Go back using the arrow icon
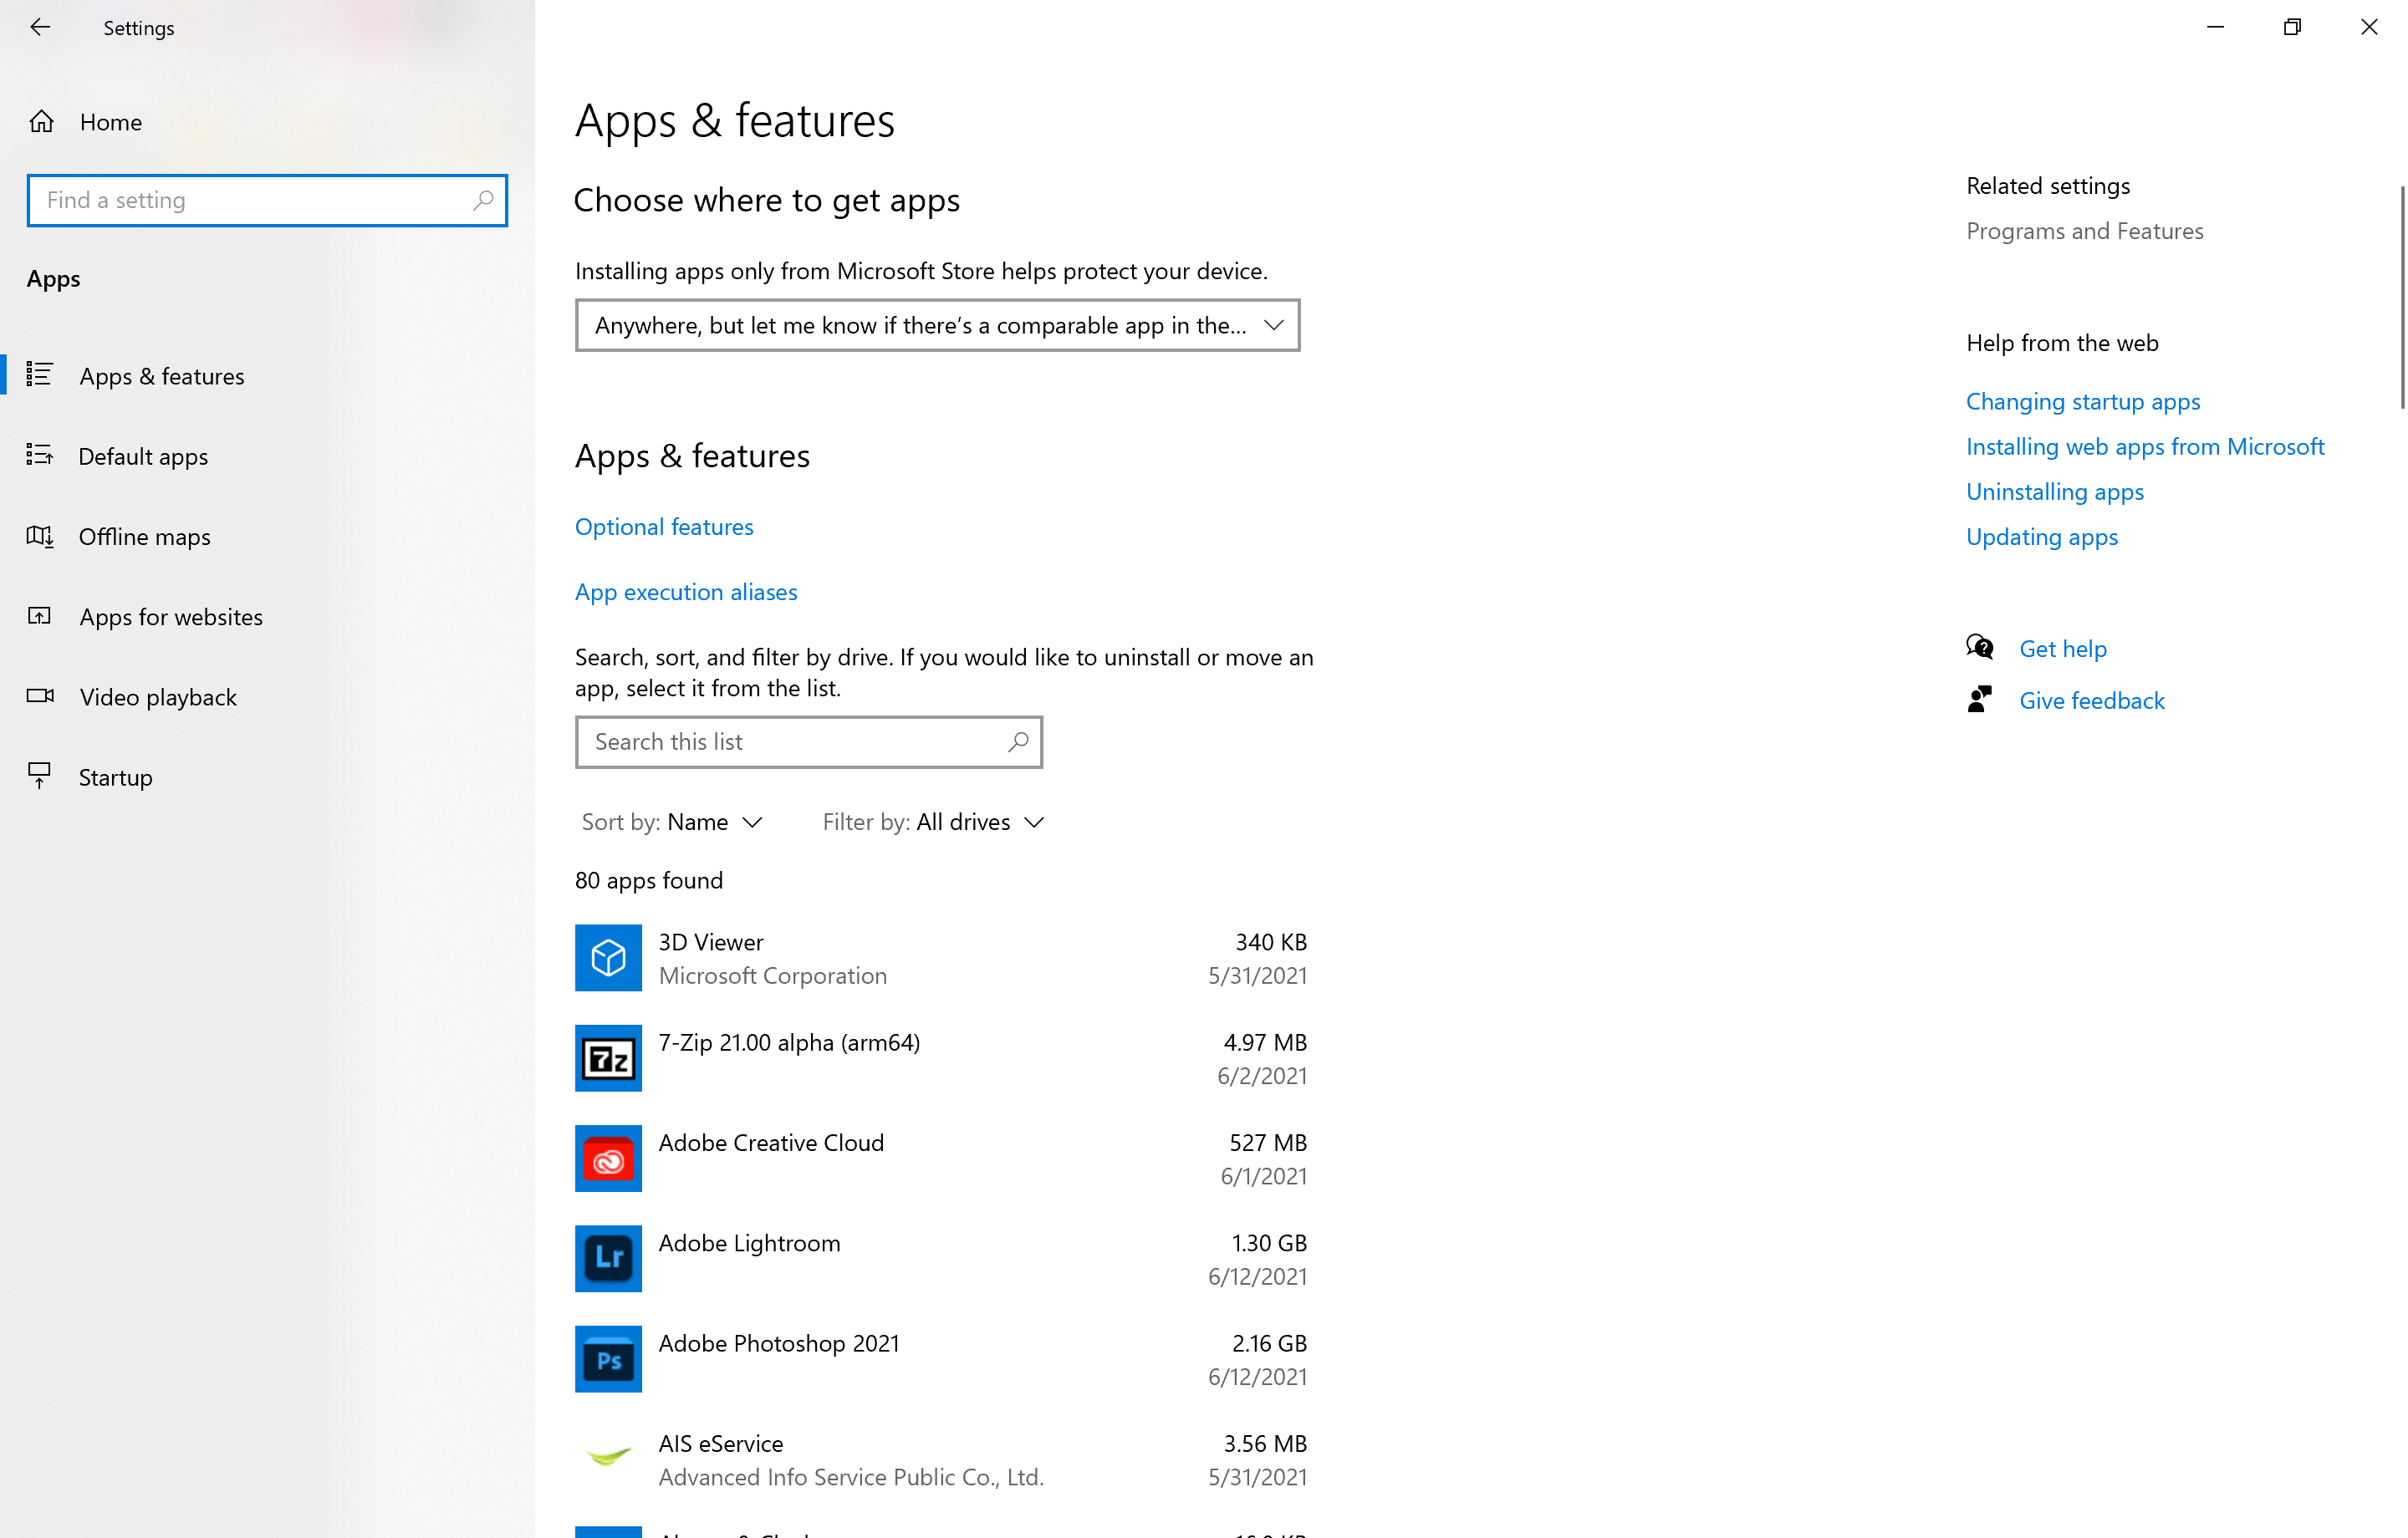 coord(40,27)
